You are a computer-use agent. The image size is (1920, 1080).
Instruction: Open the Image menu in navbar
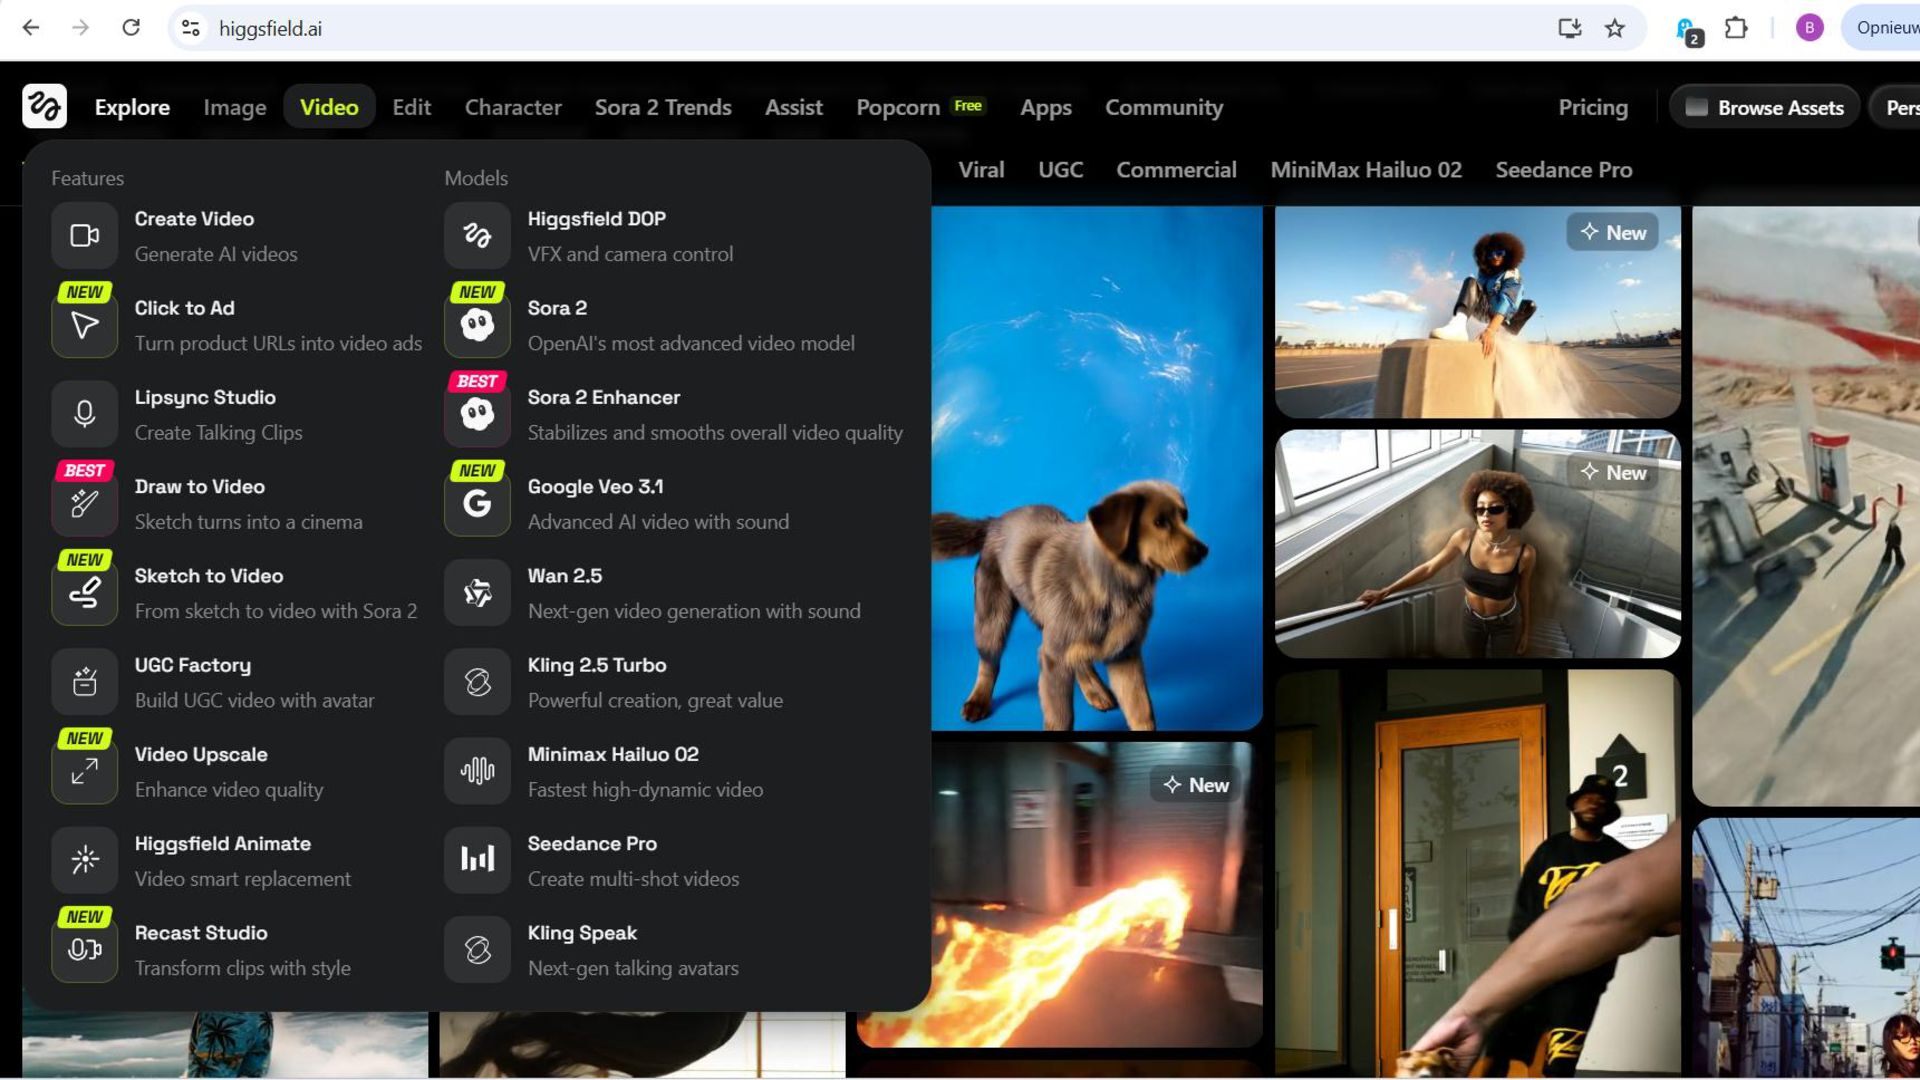pos(234,107)
